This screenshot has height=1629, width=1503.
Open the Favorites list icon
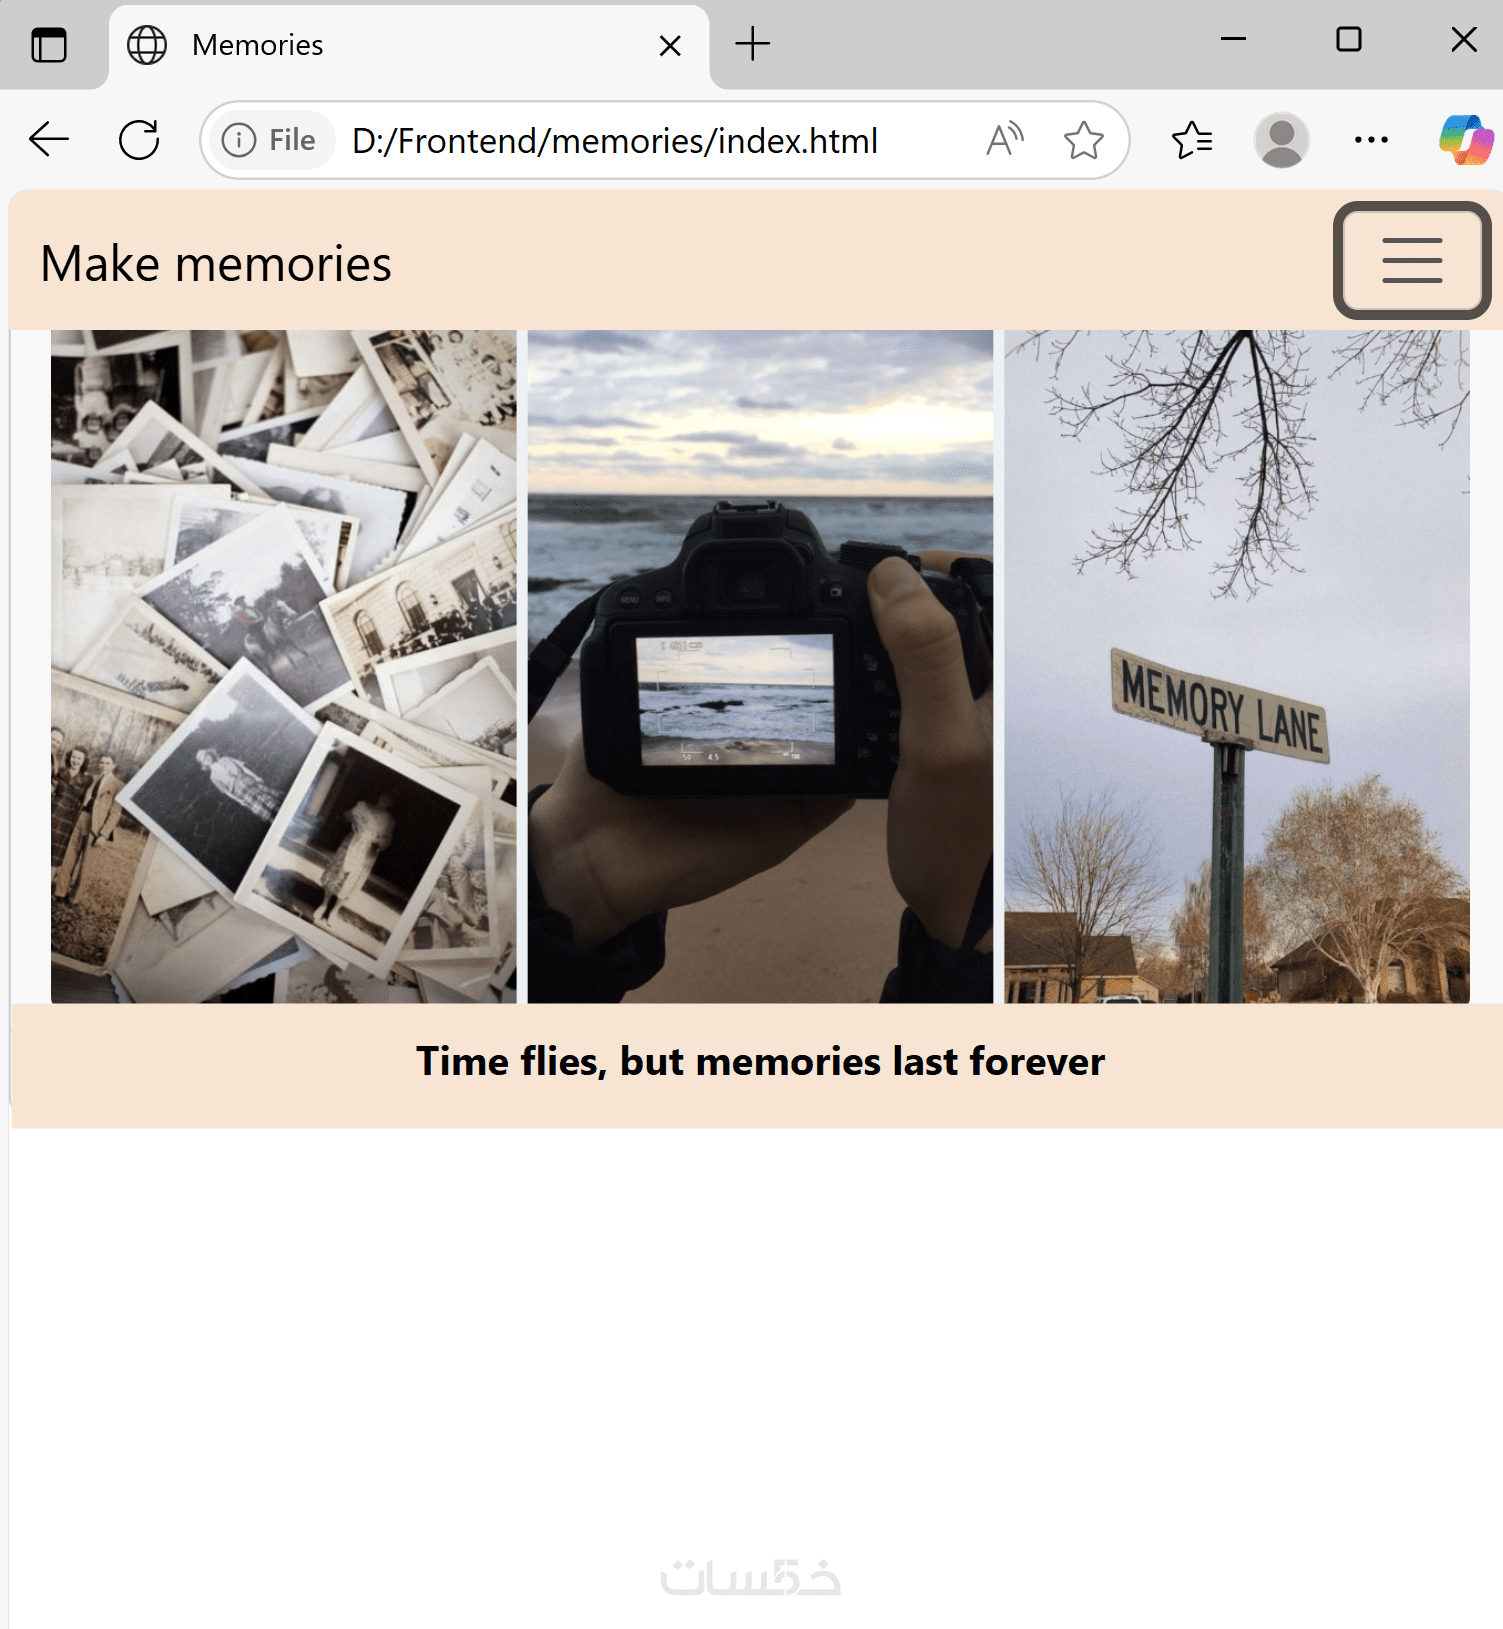point(1191,140)
